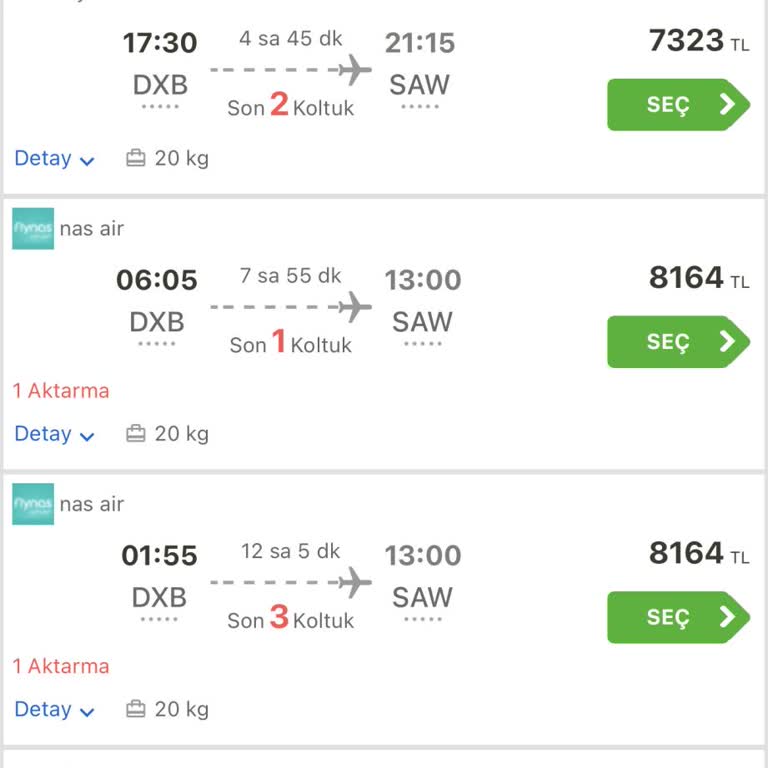Click baggage icon on 17:30 flight
768x768 pixels.
[x=136, y=158]
